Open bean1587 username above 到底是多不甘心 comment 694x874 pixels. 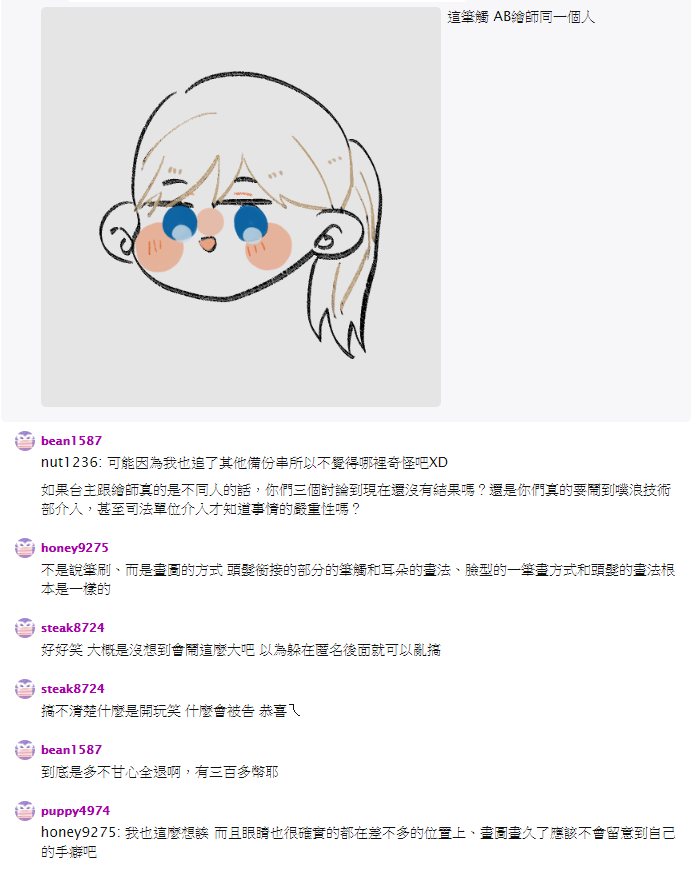(x=71, y=750)
